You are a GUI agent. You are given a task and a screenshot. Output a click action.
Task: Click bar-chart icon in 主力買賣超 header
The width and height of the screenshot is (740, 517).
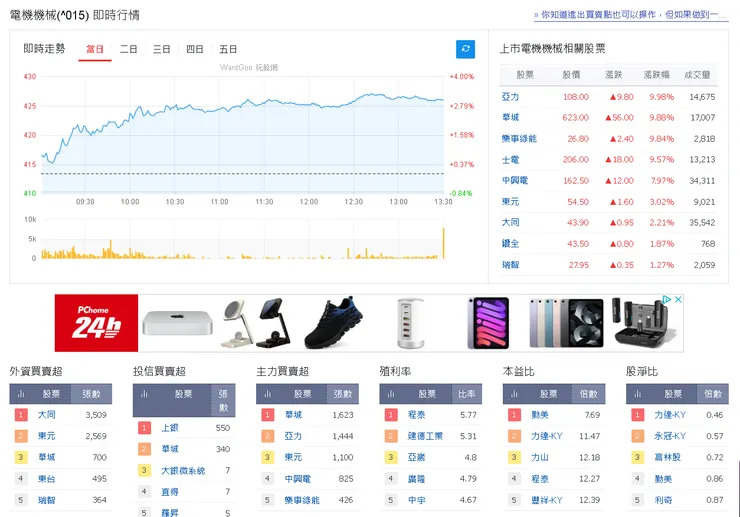pos(268,394)
